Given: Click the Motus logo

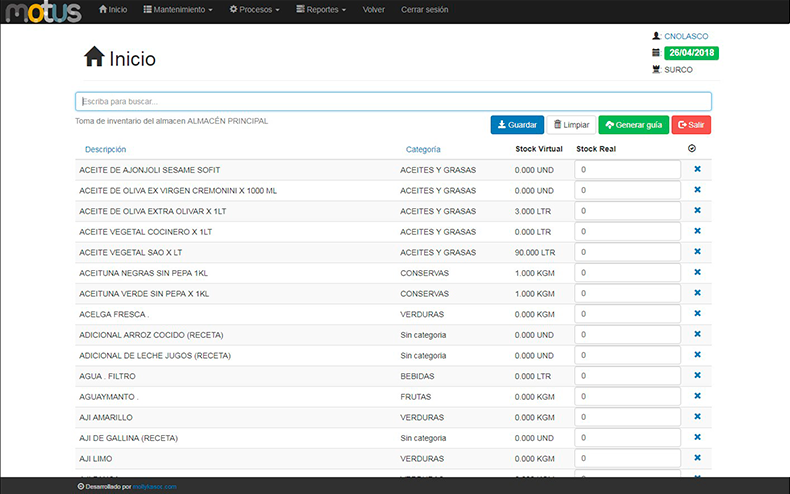Looking at the screenshot, I should (42, 10).
